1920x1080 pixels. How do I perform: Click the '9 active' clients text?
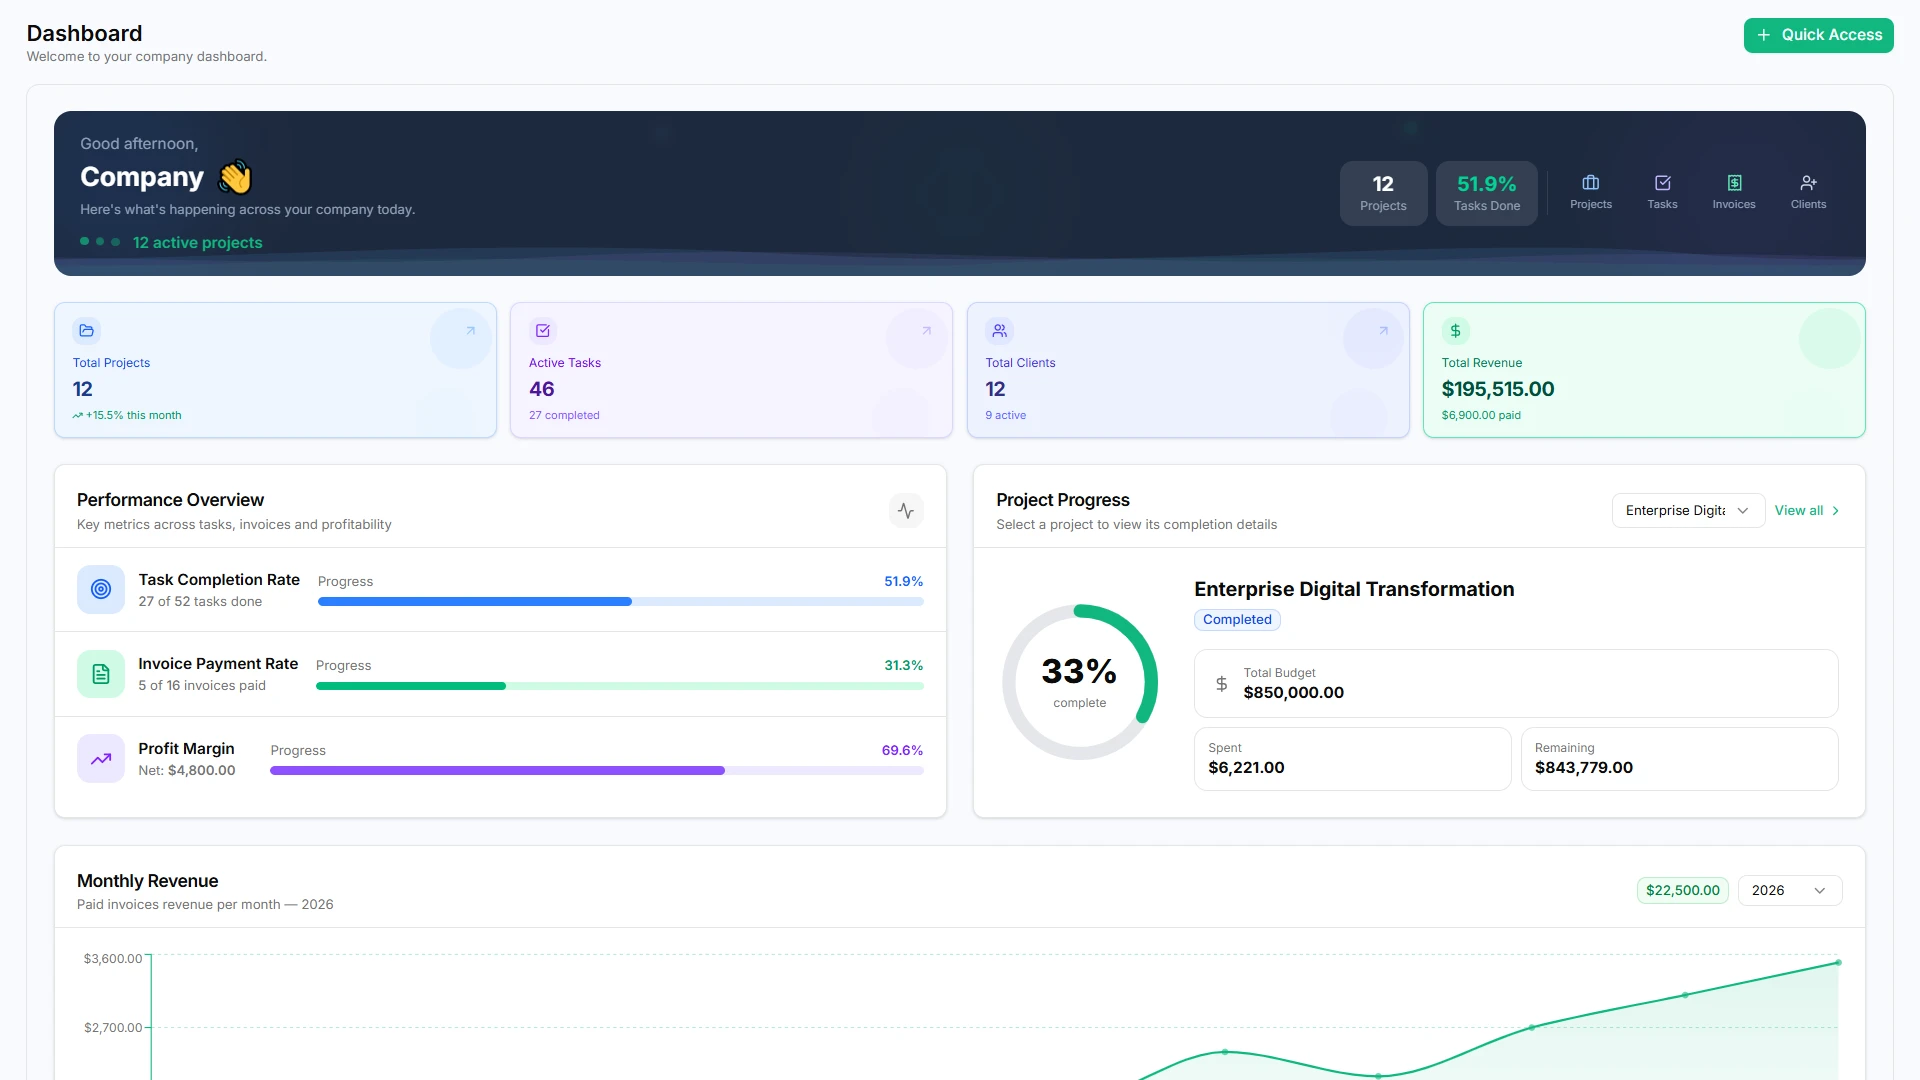tap(1005, 415)
